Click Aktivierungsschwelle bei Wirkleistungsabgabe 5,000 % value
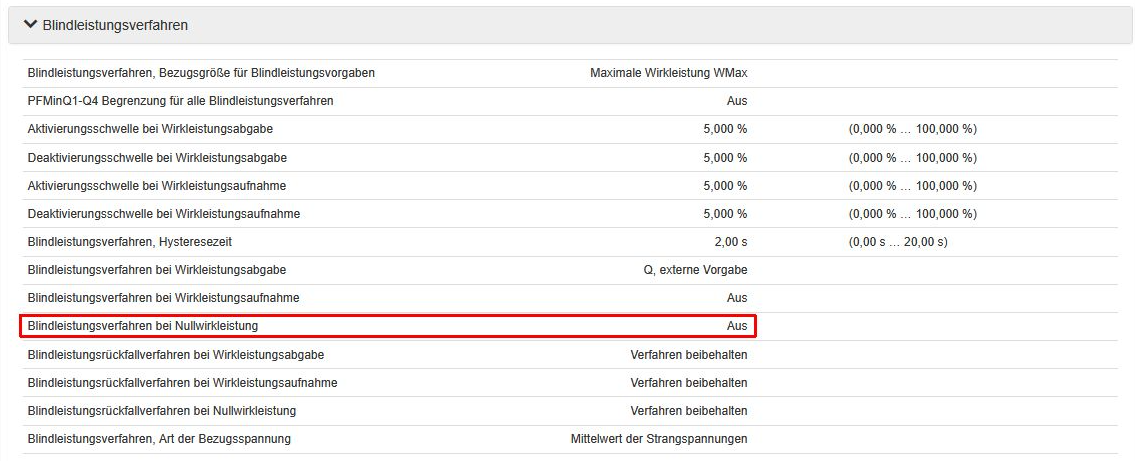1135x461 pixels. click(725, 129)
